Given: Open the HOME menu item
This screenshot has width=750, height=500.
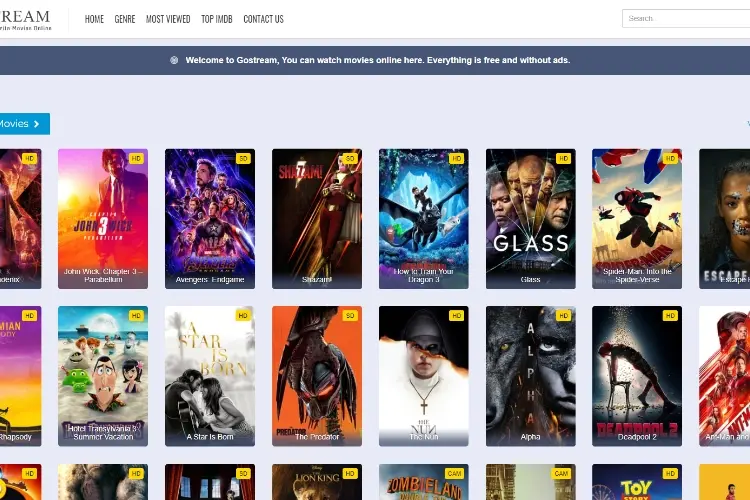Looking at the screenshot, I should pos(94,19).
